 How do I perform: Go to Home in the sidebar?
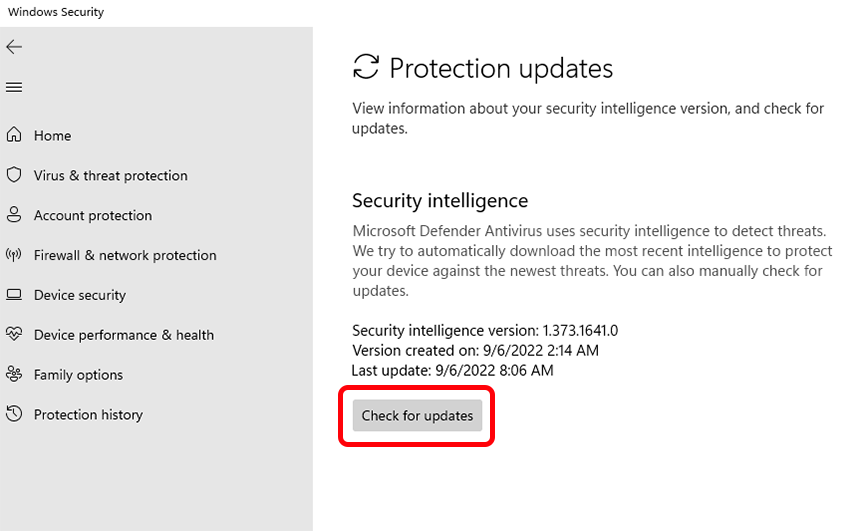(x=52, y=136)
